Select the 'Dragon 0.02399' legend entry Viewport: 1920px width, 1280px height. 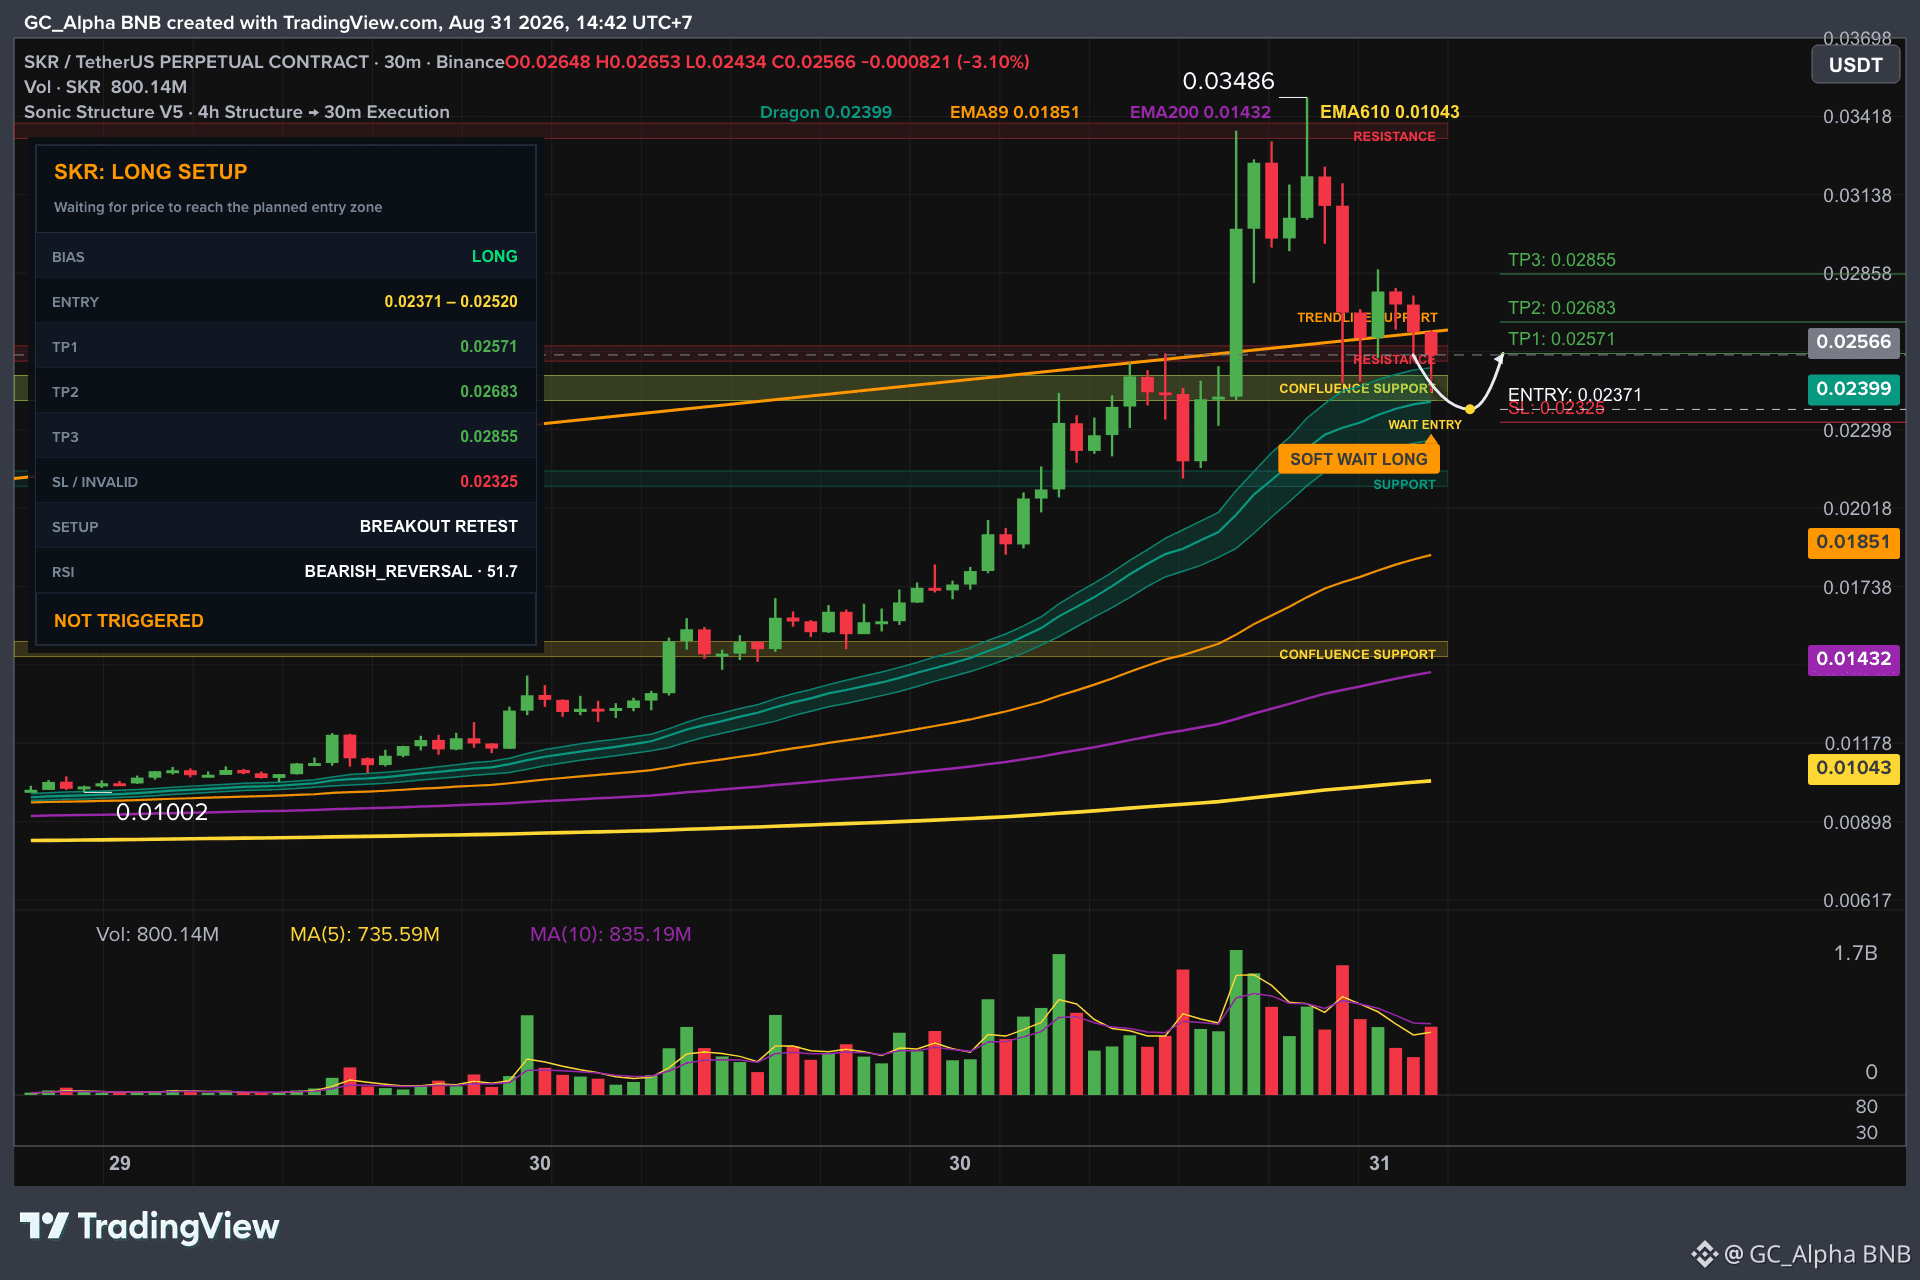[x=826, y=112]
